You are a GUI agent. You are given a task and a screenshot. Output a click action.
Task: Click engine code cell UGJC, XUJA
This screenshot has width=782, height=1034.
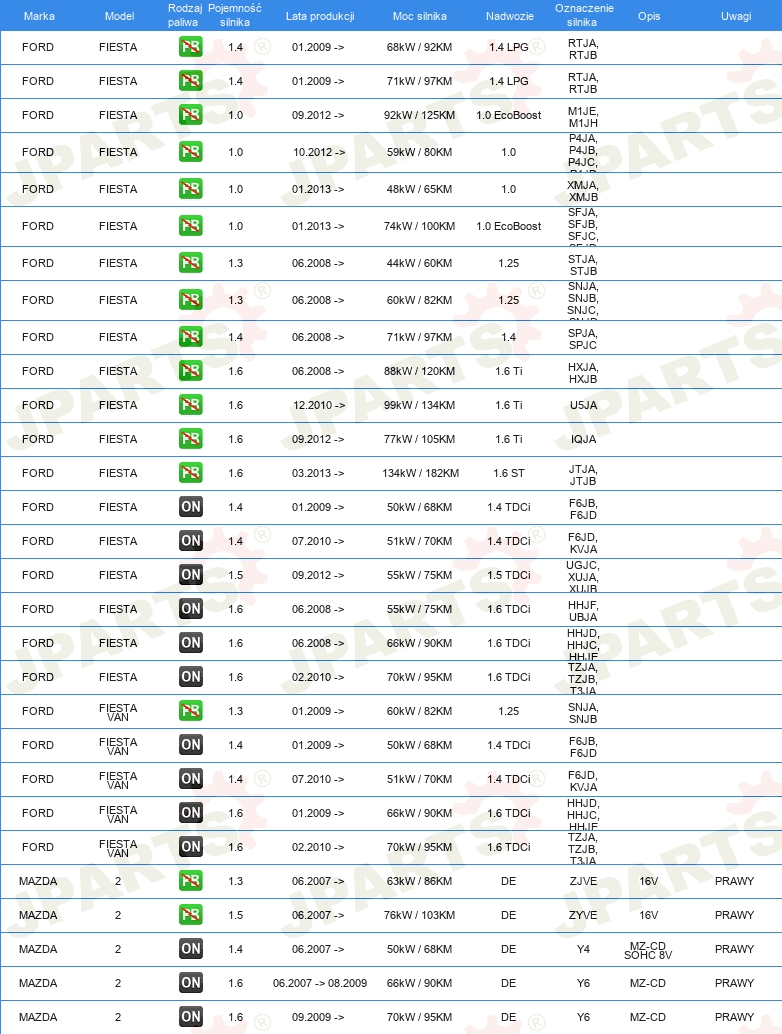(583, 576)
